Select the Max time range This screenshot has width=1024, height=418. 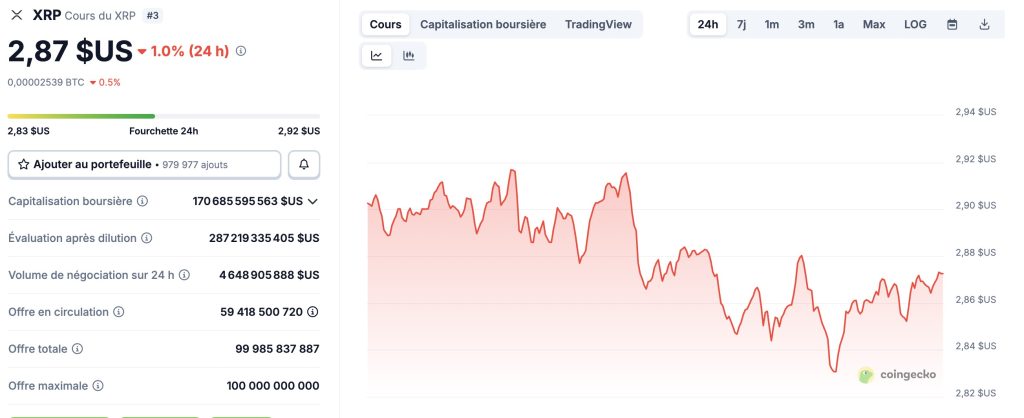click(874, 24)
